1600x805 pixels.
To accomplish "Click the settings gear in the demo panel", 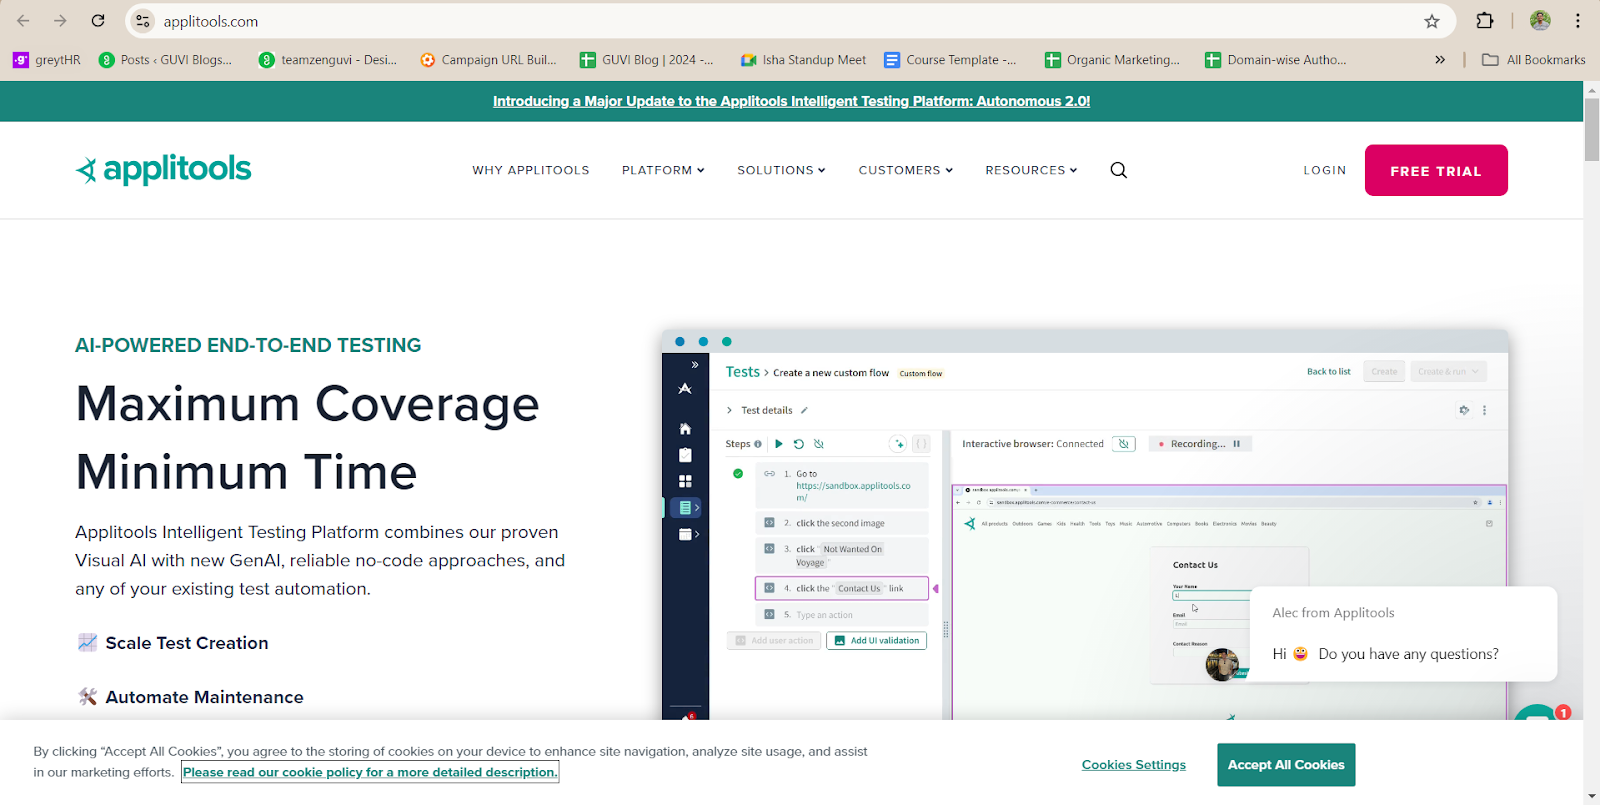I will [1464, 410].
